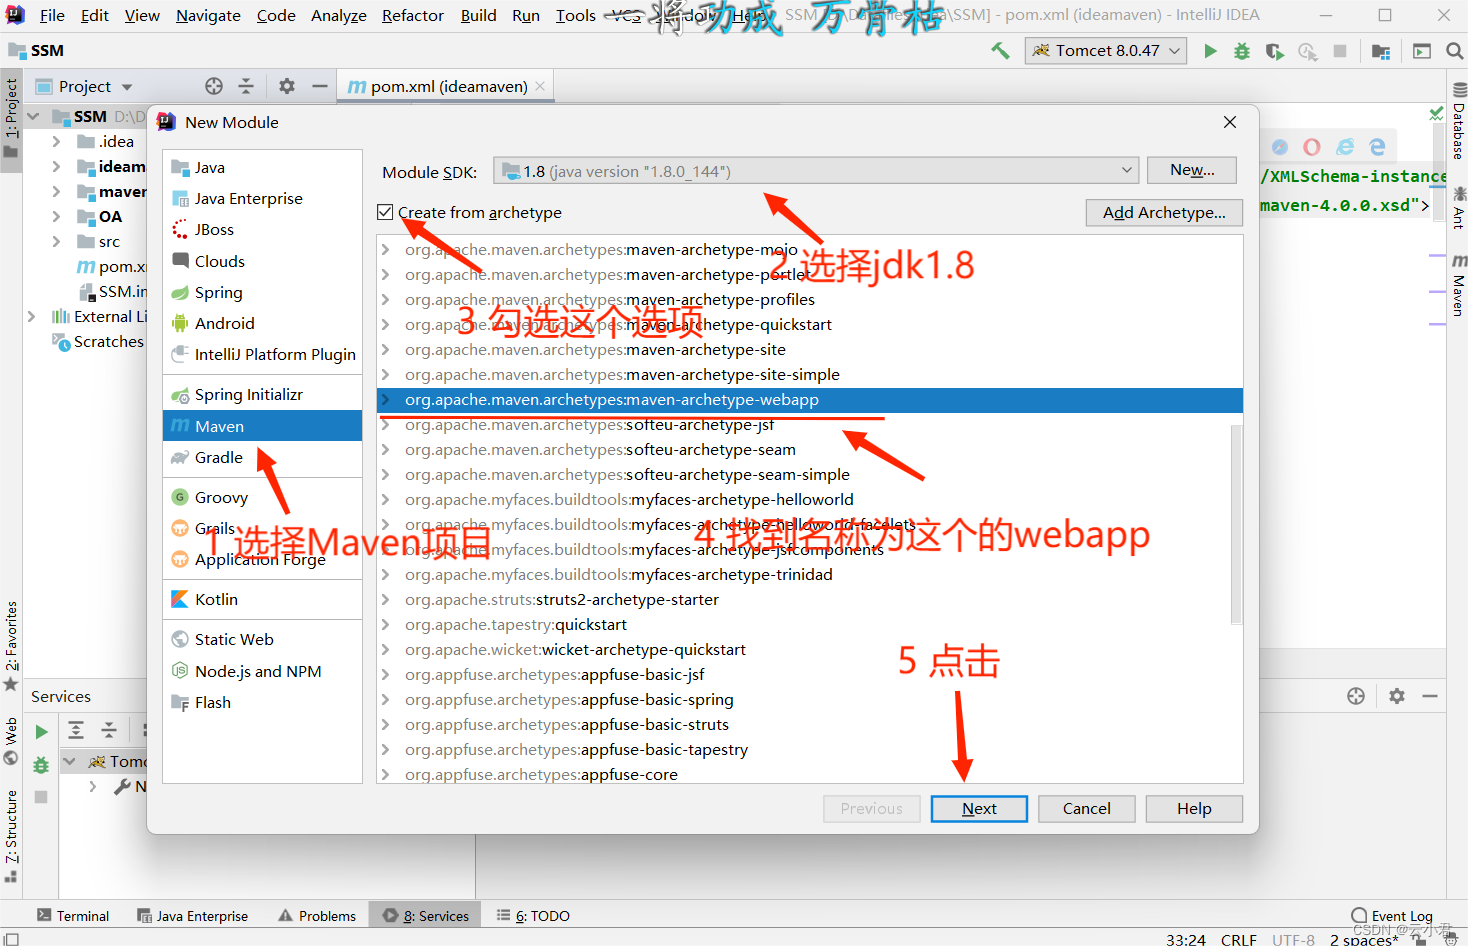Viewport: 1468px width, 946px height.
Task: Click the New... SDK button
Action: 1192,170
